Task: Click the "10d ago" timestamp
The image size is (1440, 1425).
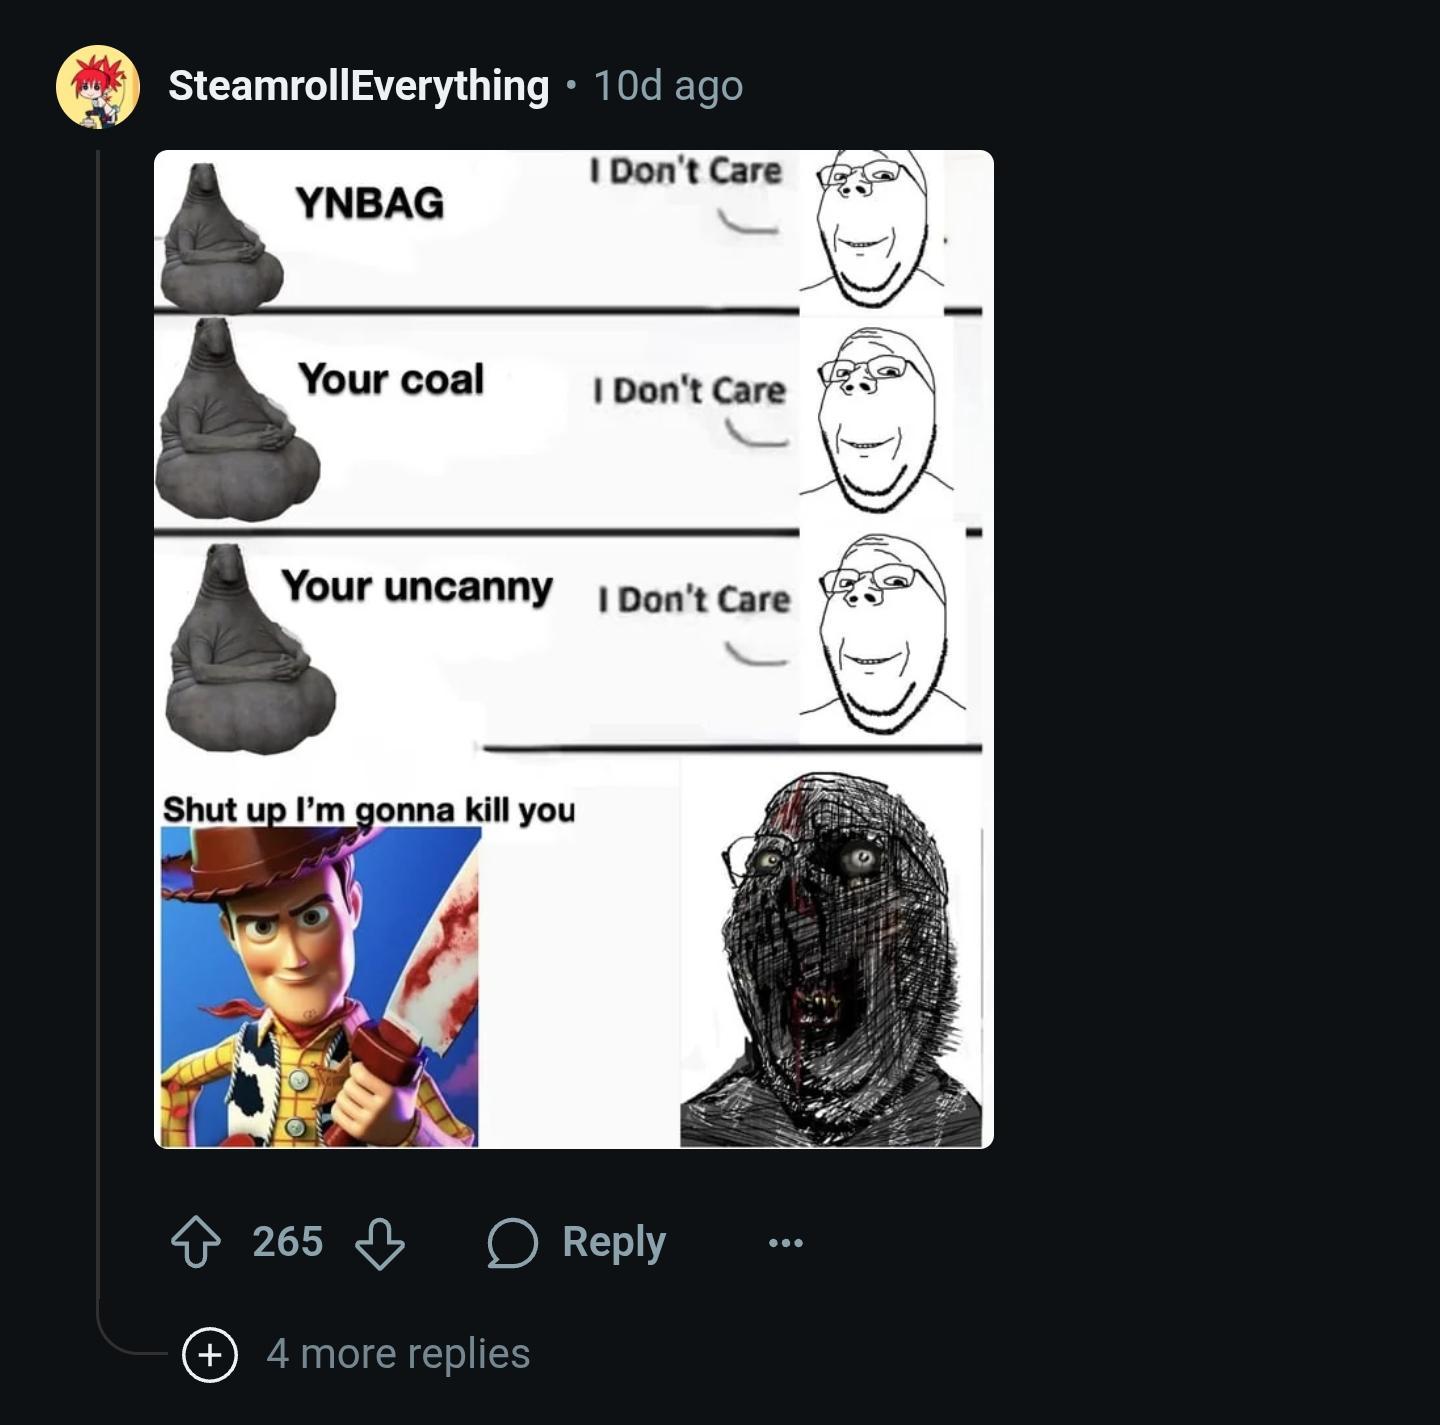Action: [x=668, y=86]
